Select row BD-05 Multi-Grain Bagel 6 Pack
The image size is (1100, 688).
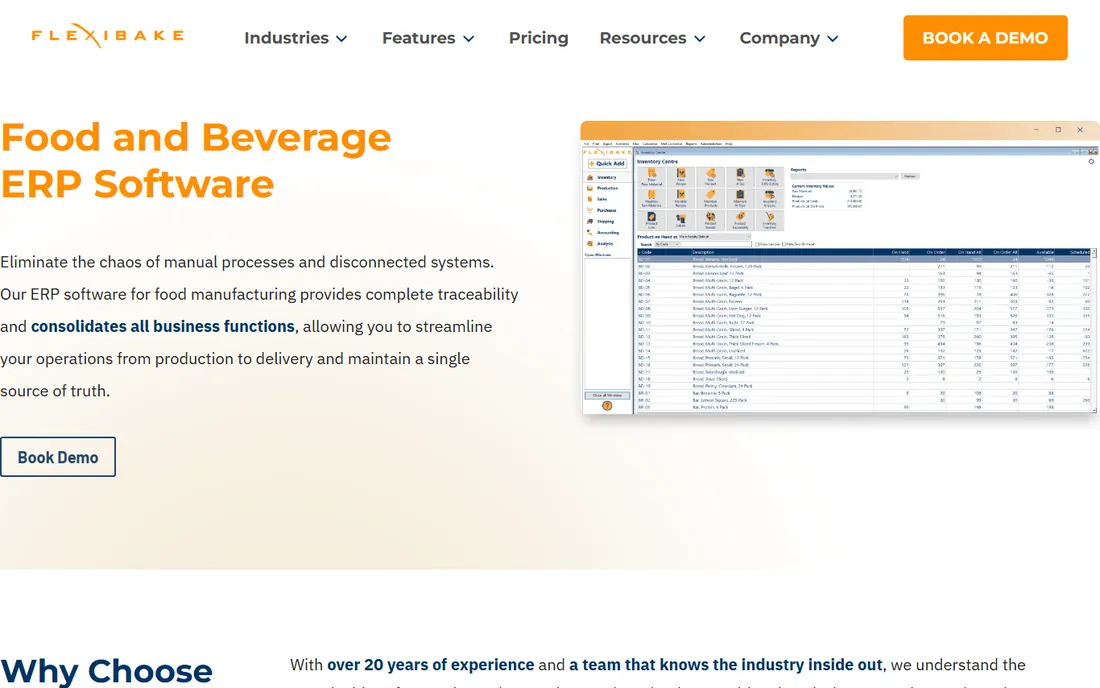click(863, 288)
